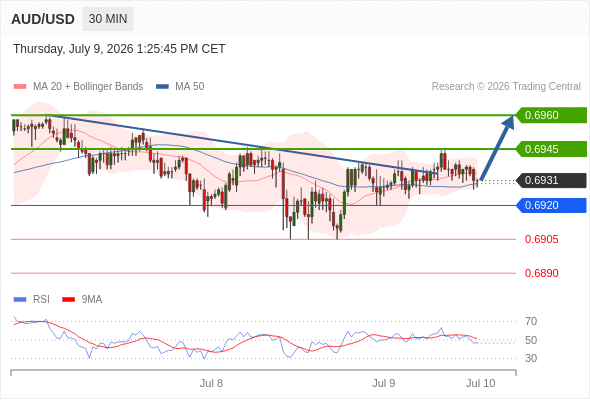This screenshot has width=590, height=400.
Task: Click the MA 50 legend swatch
Action: click(163, 87)
